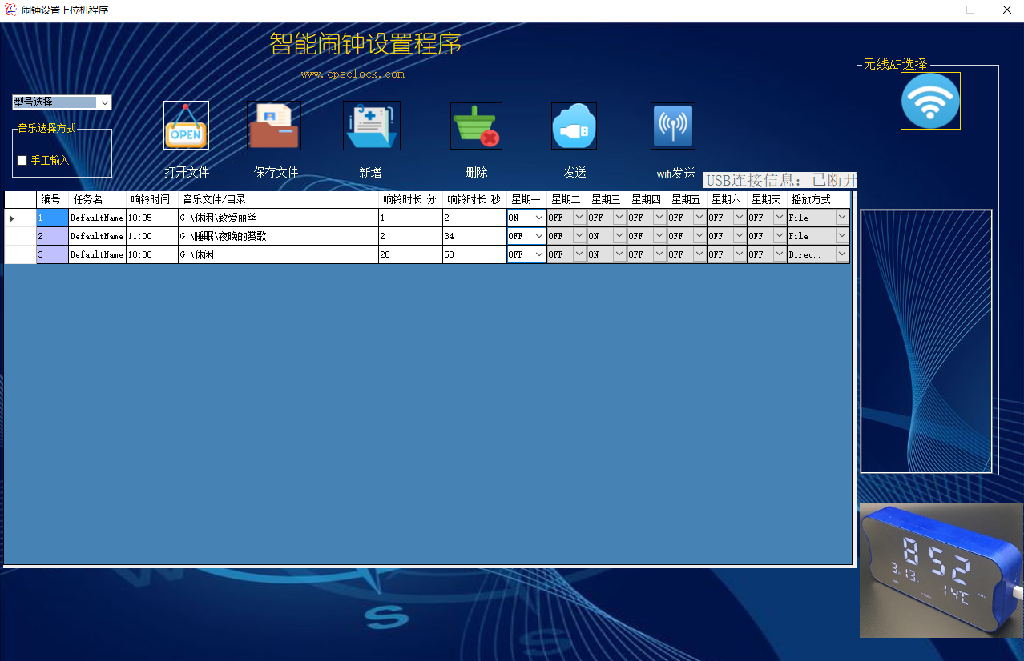
Task: Click row 1 编号 cell "1"
Action: click(x=52, y=218)
